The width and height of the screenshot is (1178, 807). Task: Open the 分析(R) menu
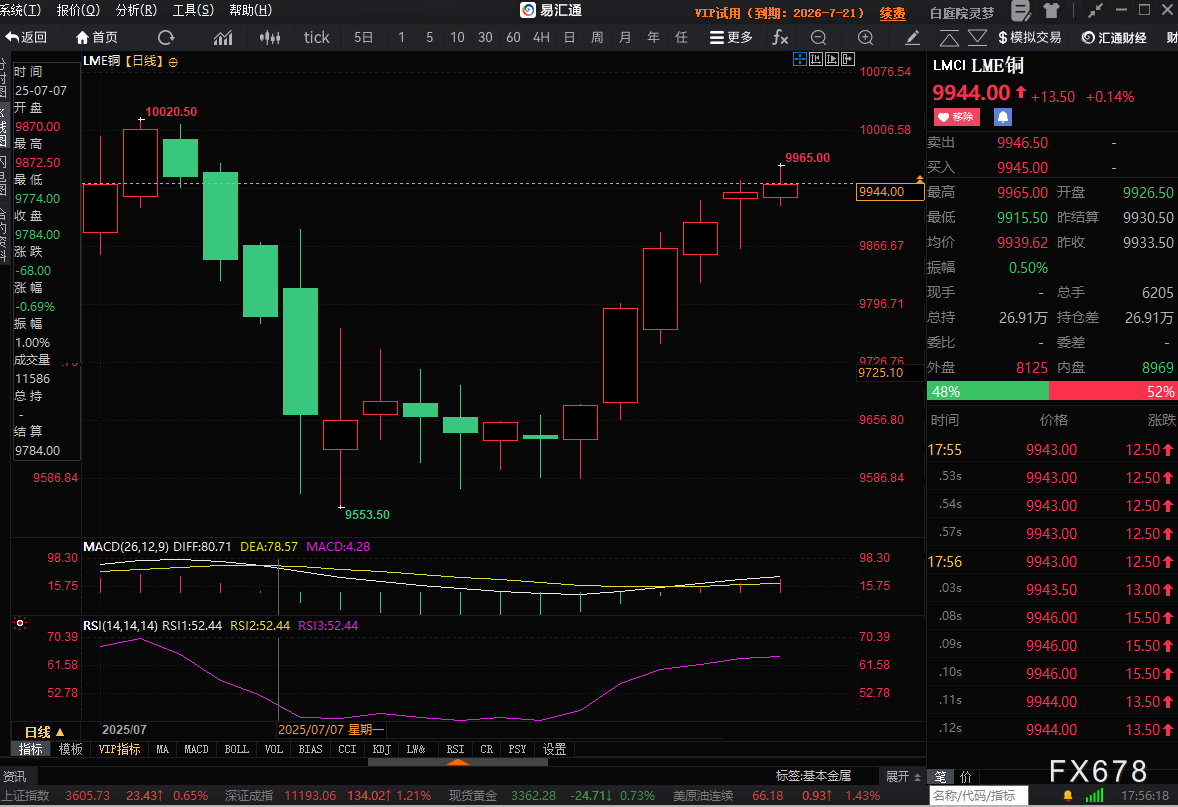(136, 10)
